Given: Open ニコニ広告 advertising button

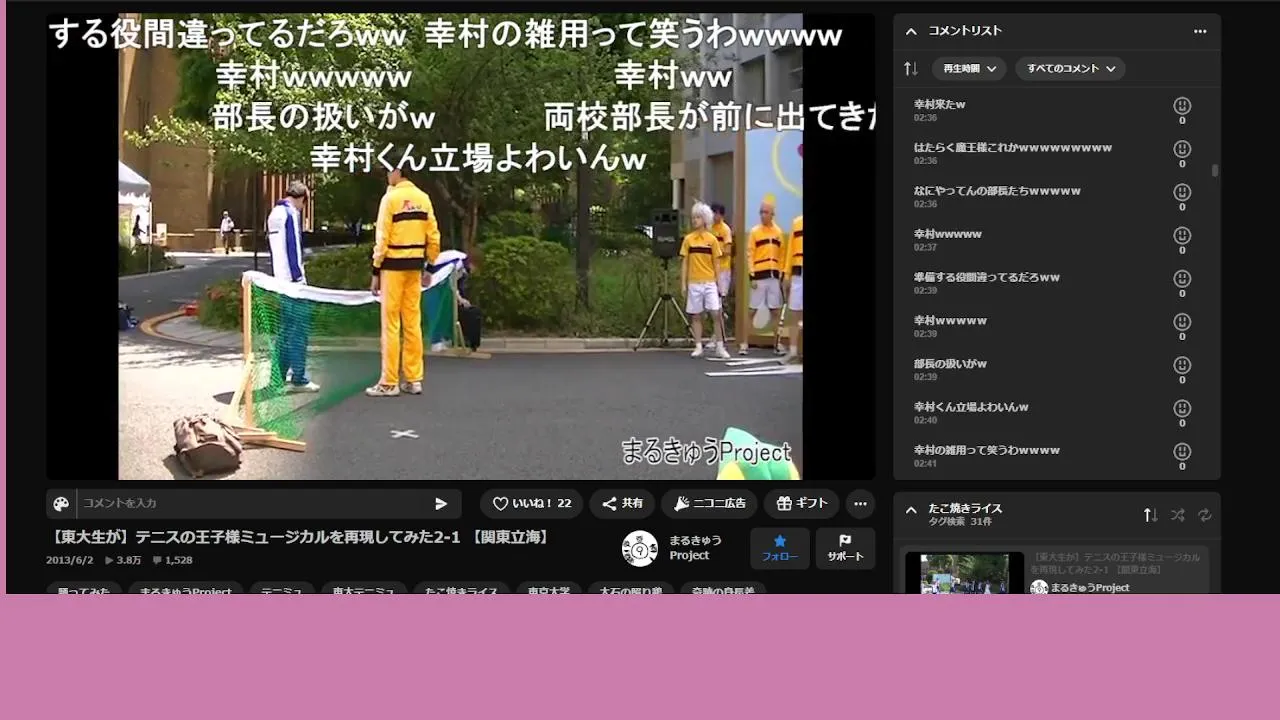Looking at the screenshot, I should (710, 504).
